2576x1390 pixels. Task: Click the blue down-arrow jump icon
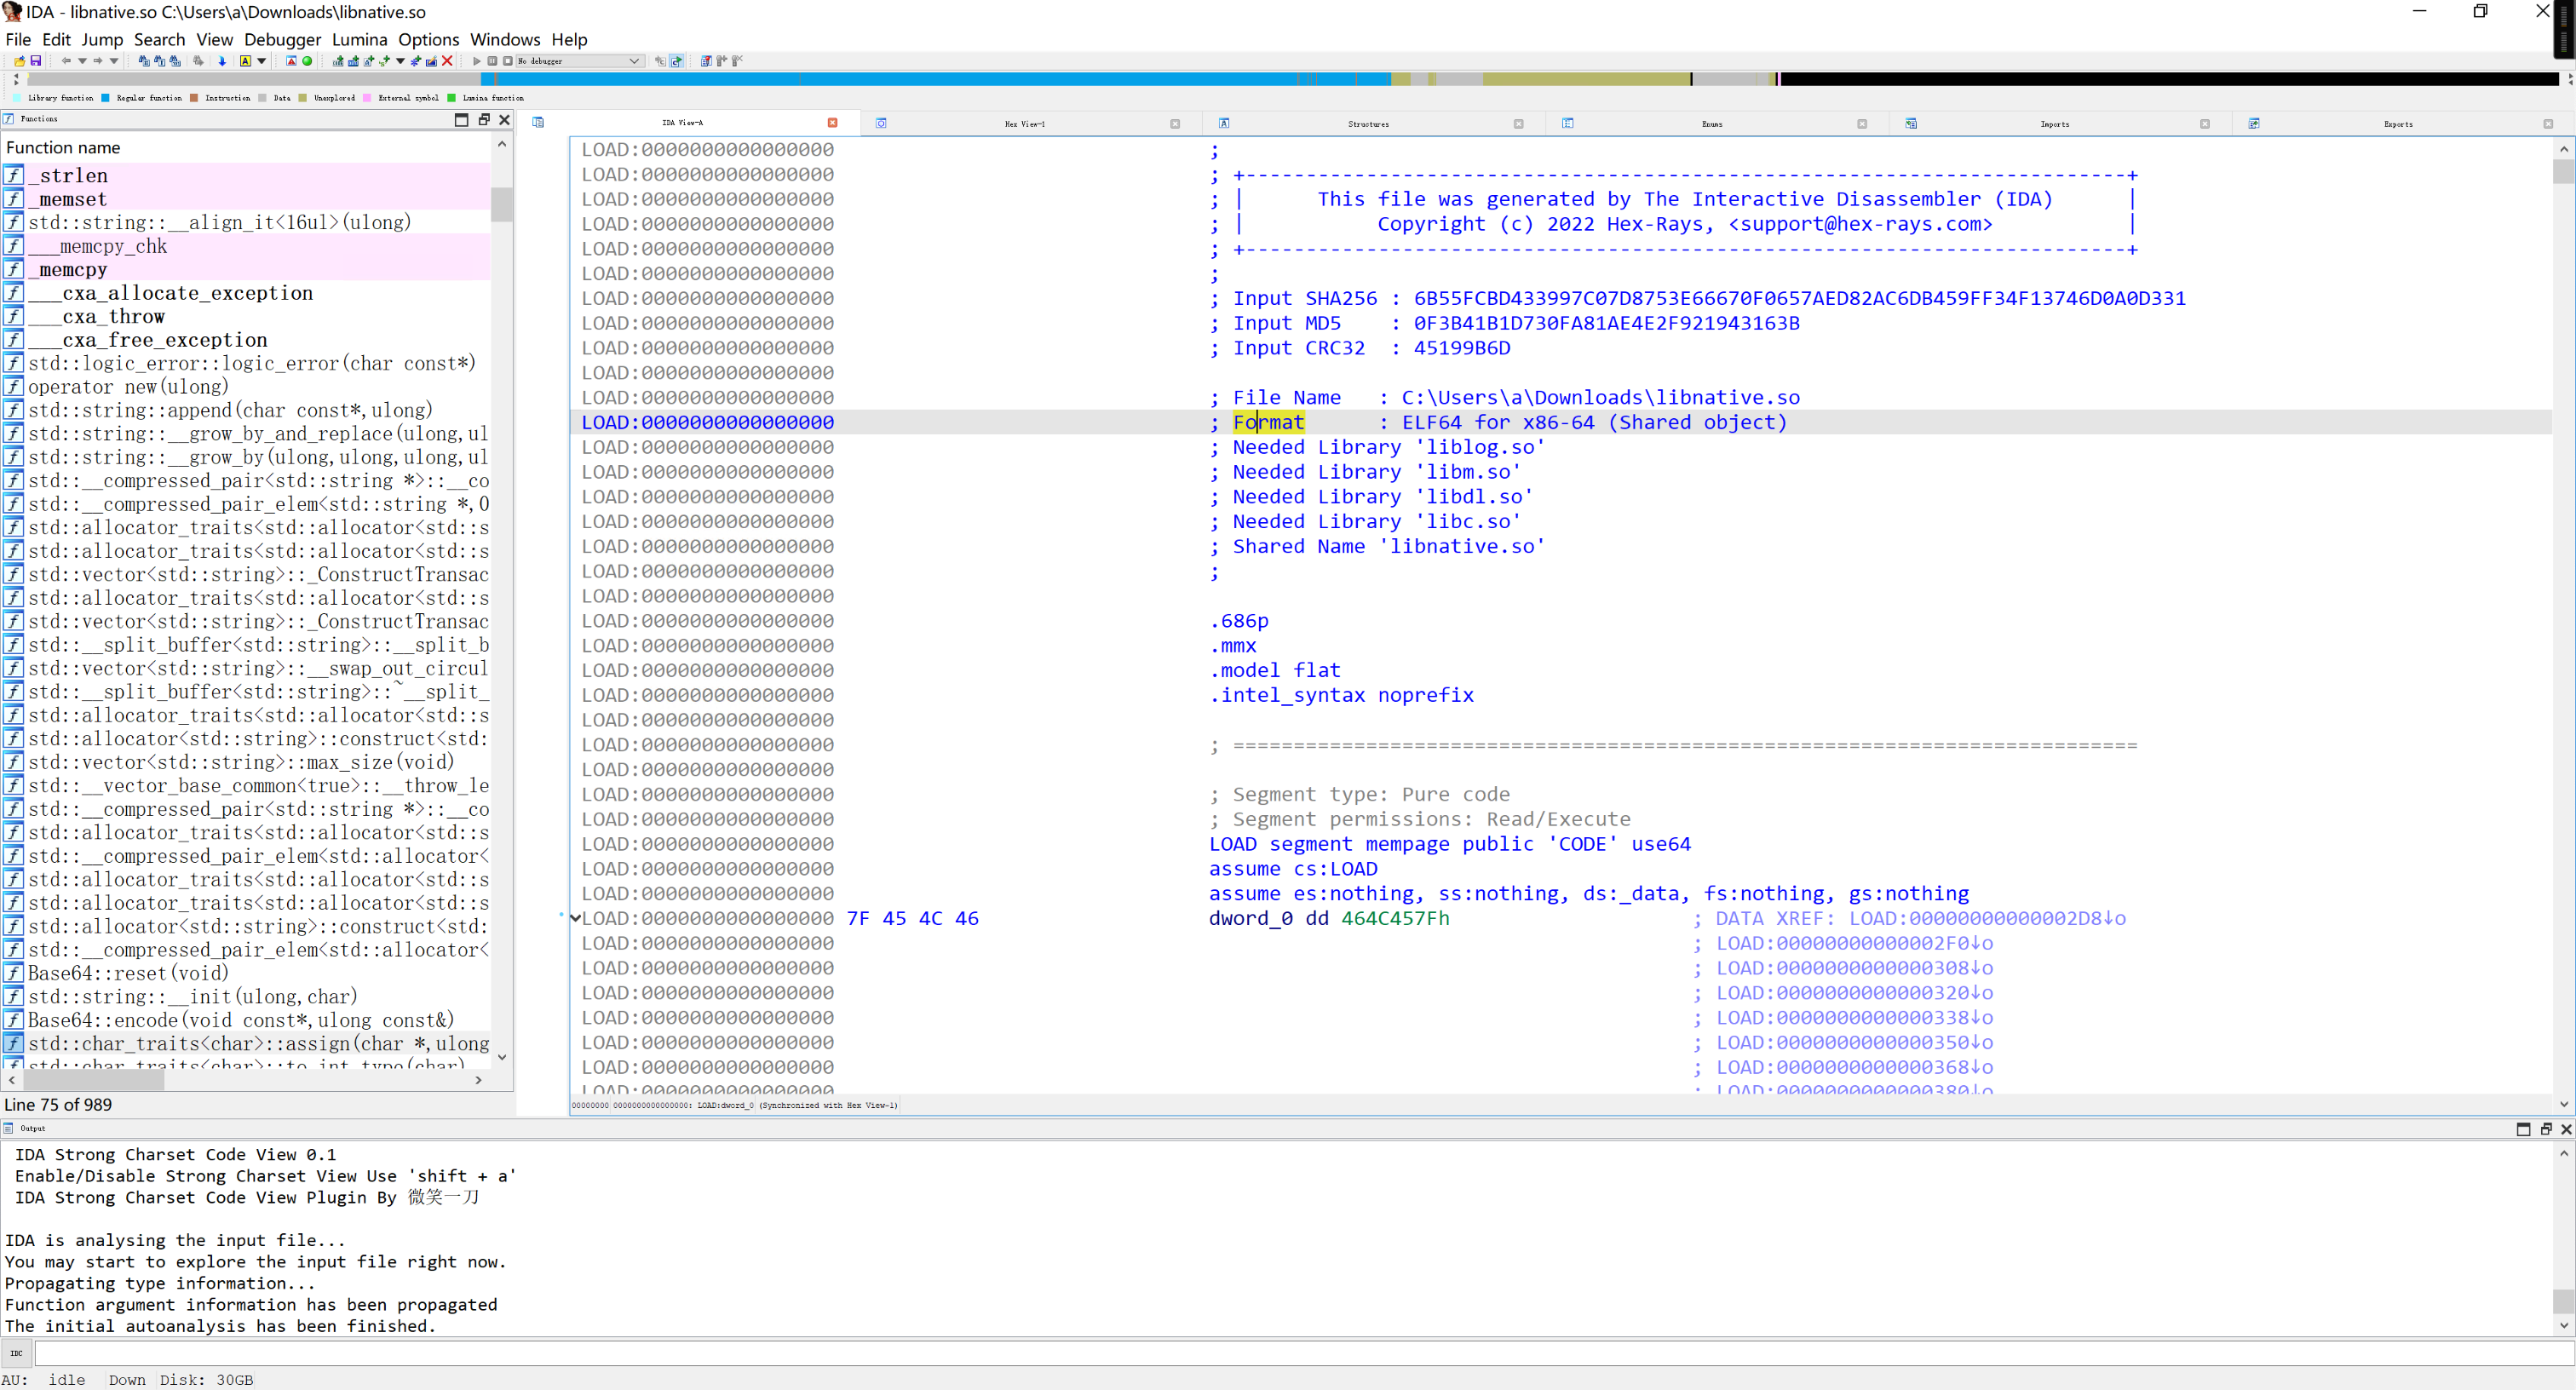pos(222,61)
